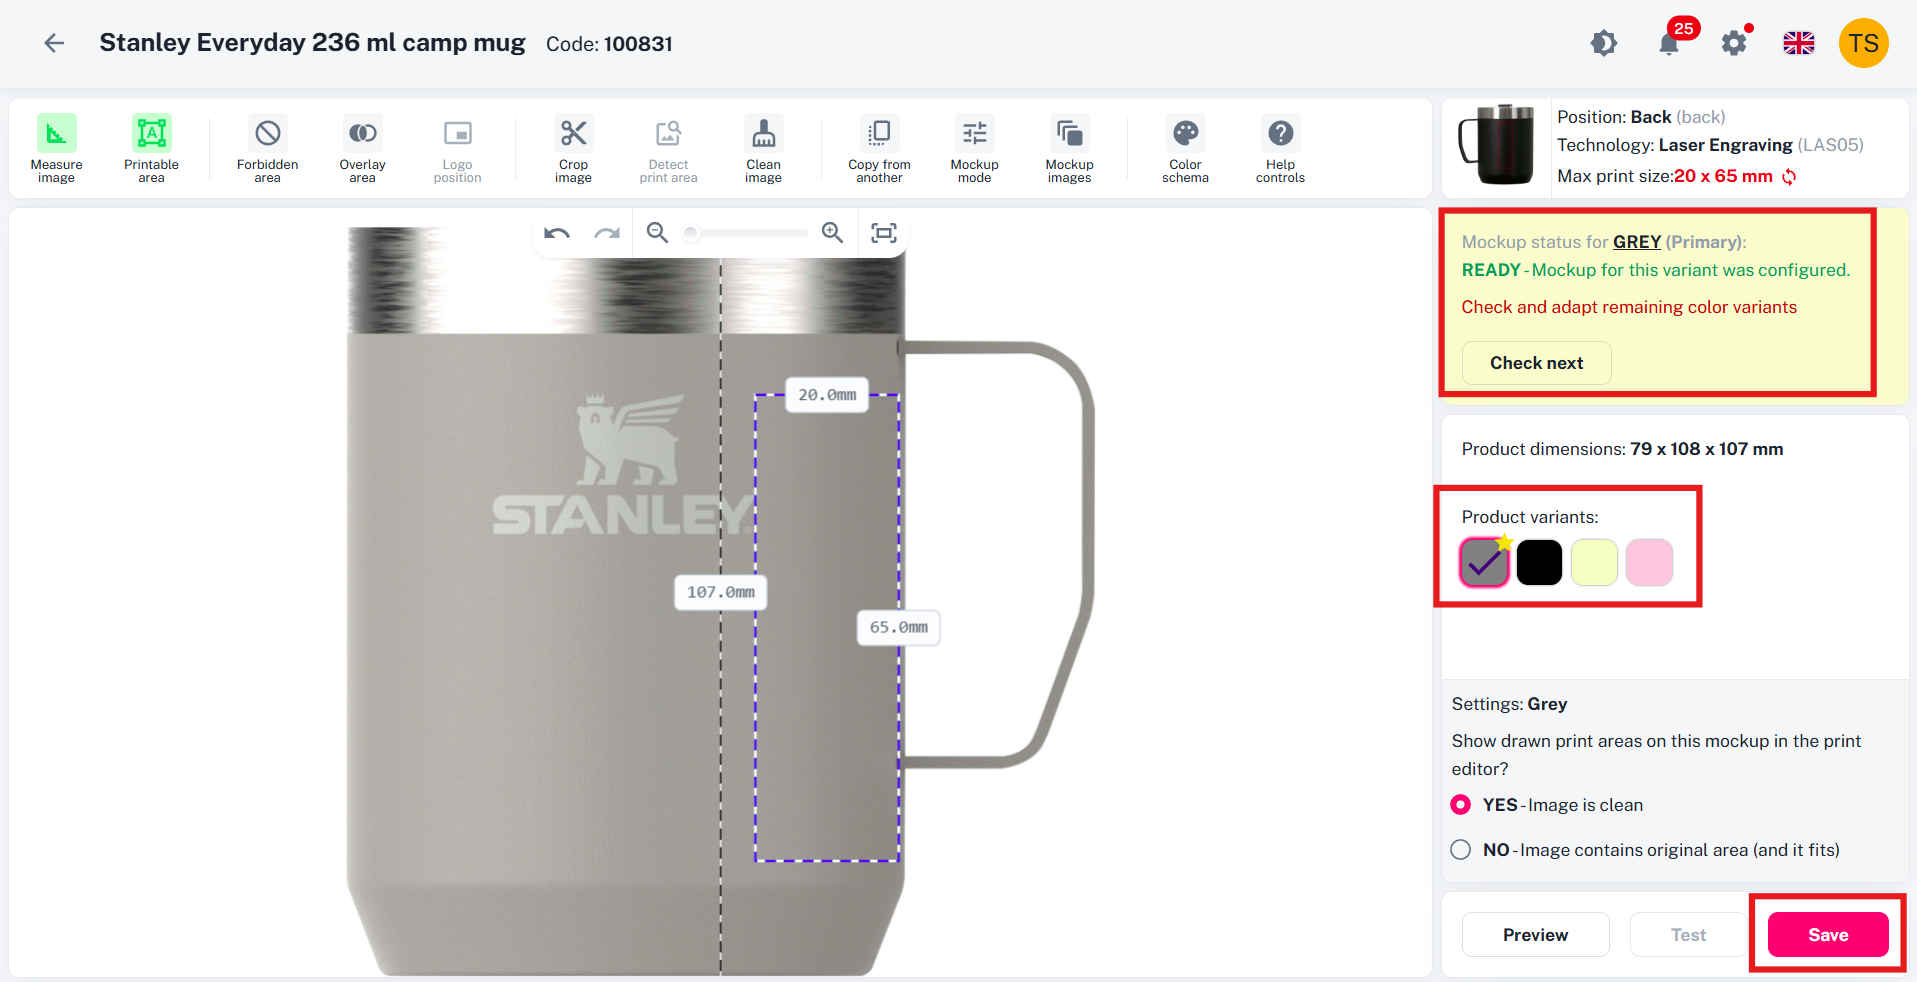This screenshot has width=1917, height=982.
Task: Switch to Mockup mode
Action: (x=974, y=149)
